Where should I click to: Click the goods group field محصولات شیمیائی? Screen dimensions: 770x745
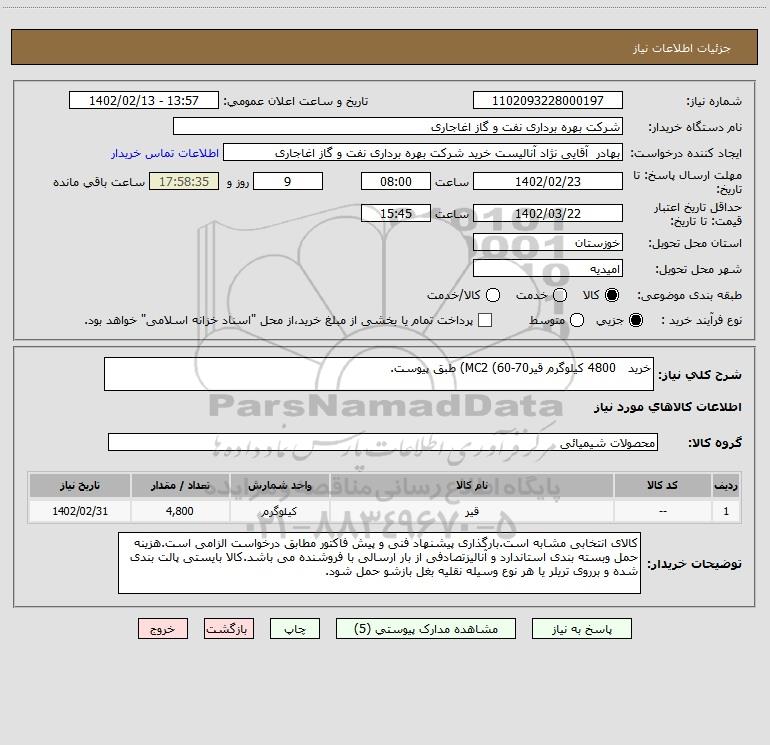click(x=383, y=442)
